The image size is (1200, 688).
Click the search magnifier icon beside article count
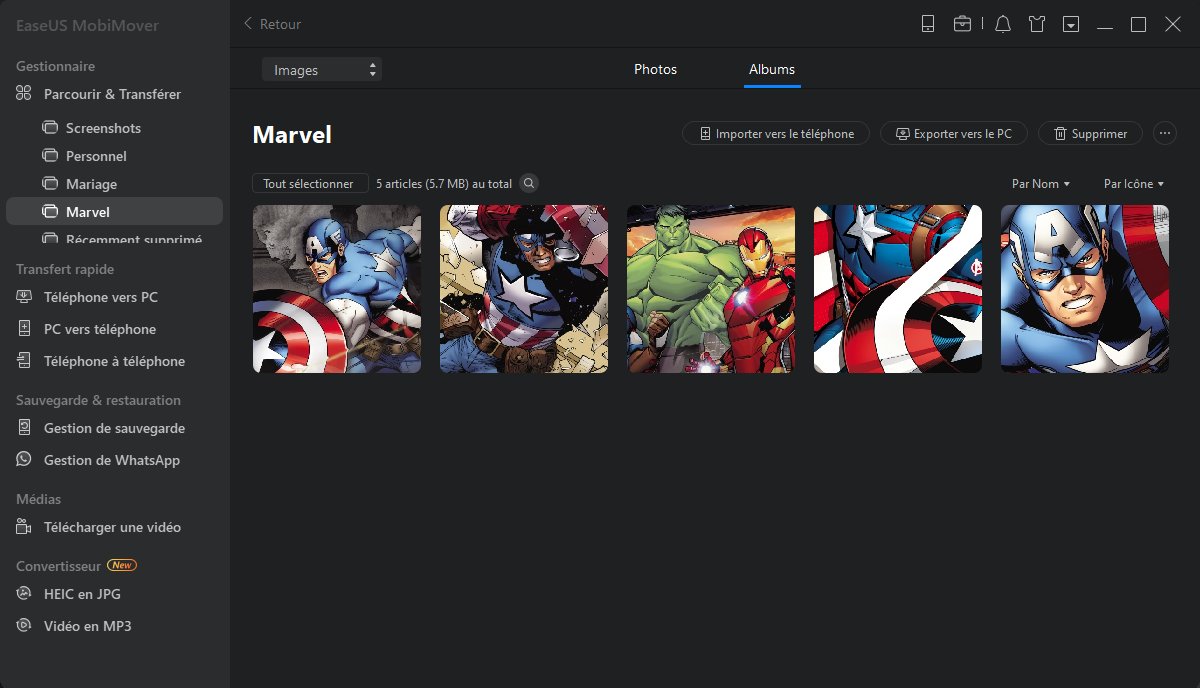pyautogui.click(x=530, y=183)
